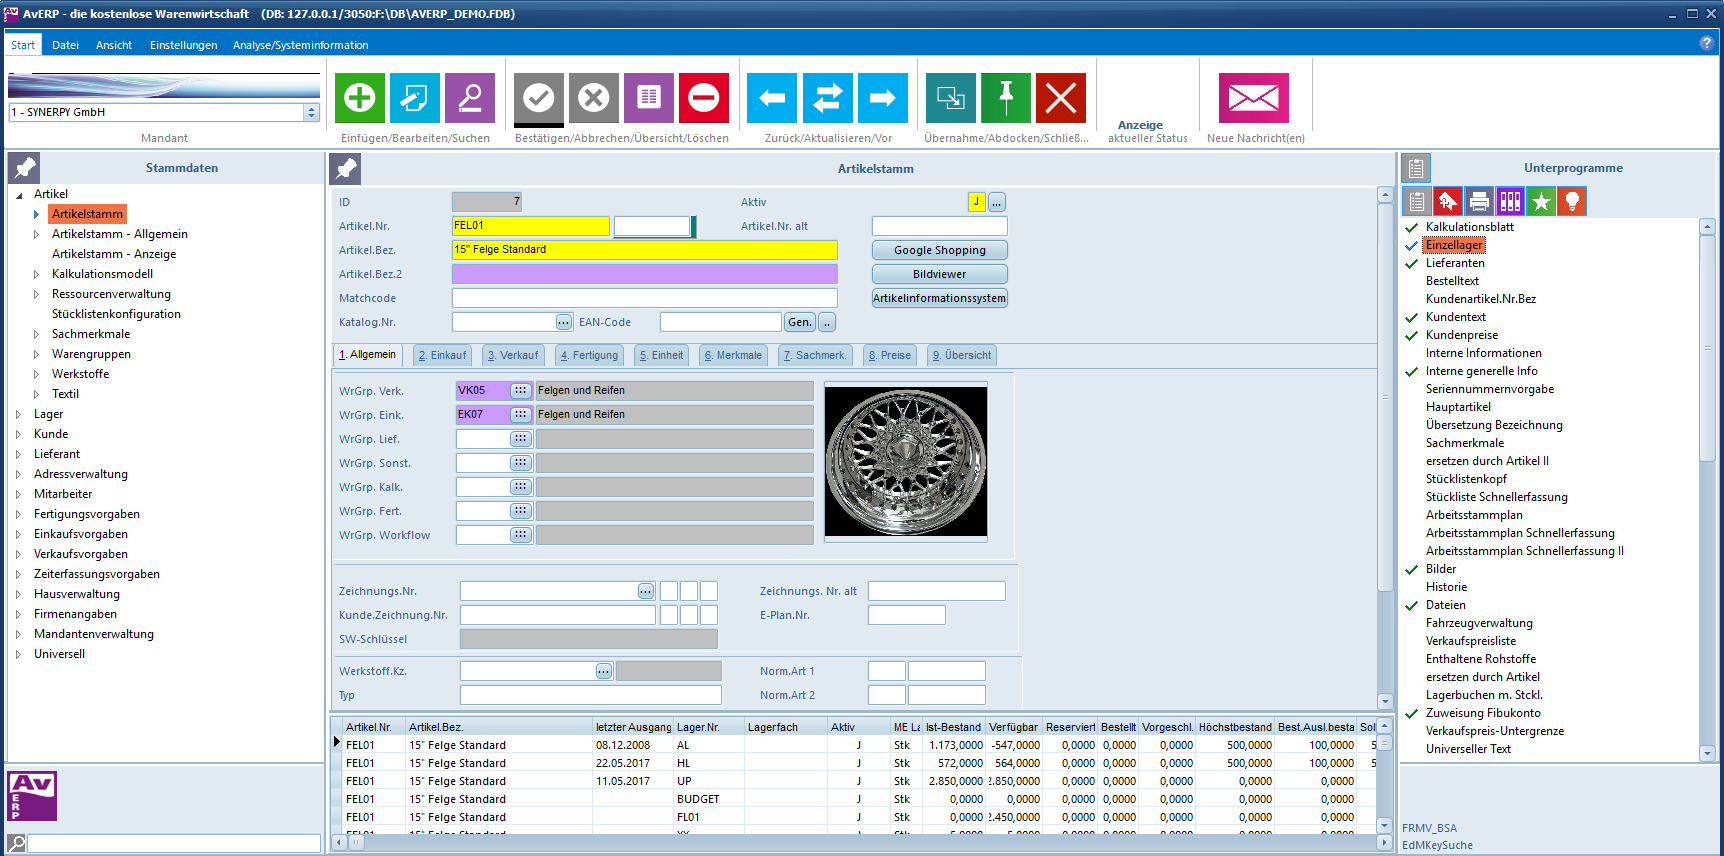
Task: Click the Bildviewer button
Action: [x=939, y=274]
